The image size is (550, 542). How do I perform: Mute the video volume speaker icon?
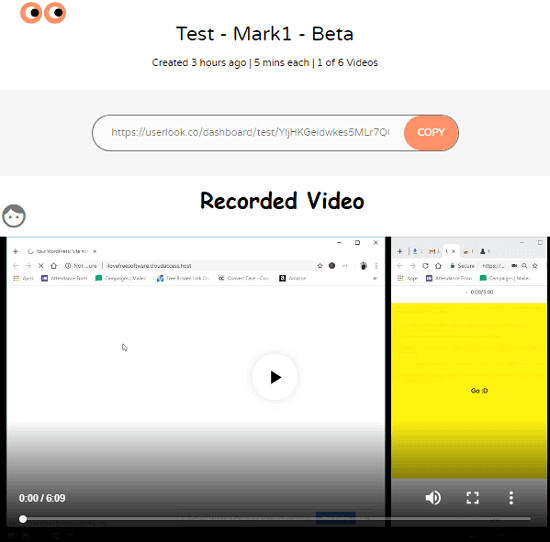coord(433,497)
